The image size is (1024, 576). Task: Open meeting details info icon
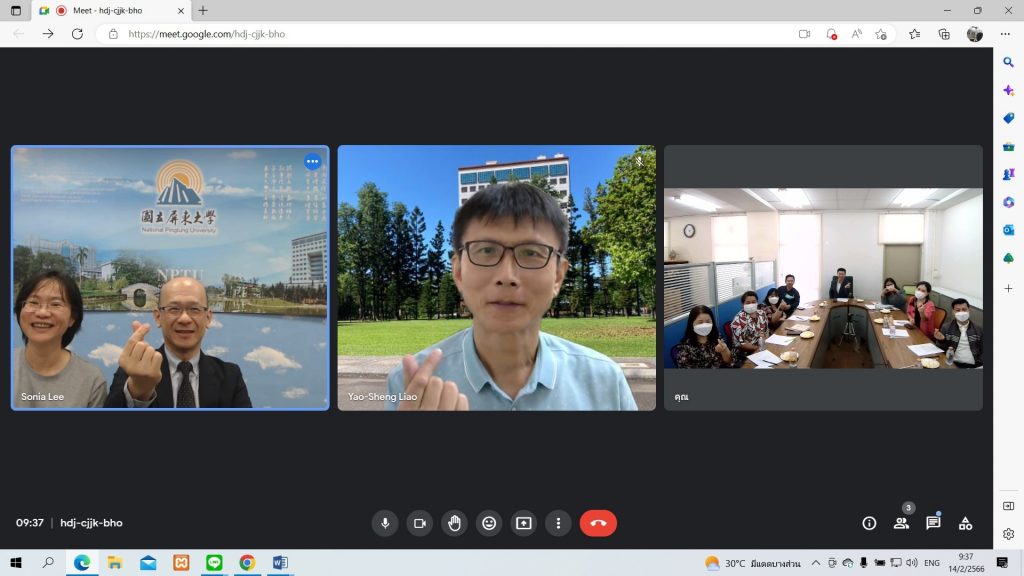tap(869, 523)
